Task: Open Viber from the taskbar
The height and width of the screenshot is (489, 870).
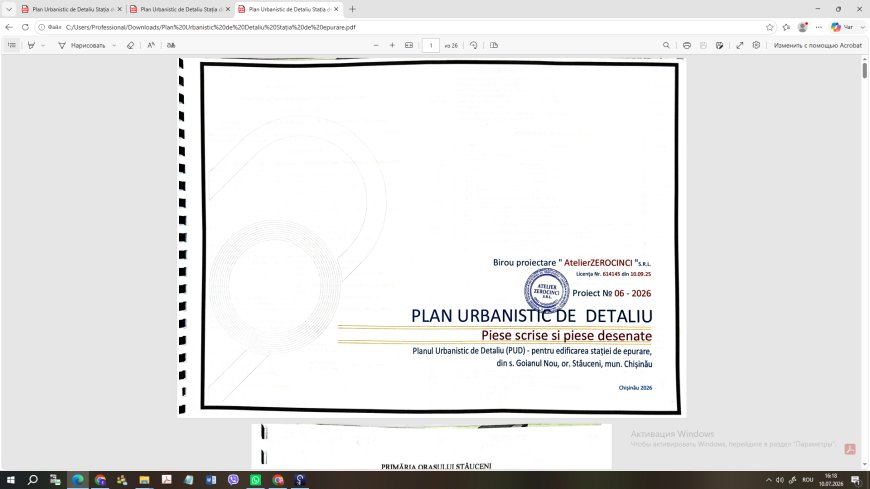Action: 233,480
